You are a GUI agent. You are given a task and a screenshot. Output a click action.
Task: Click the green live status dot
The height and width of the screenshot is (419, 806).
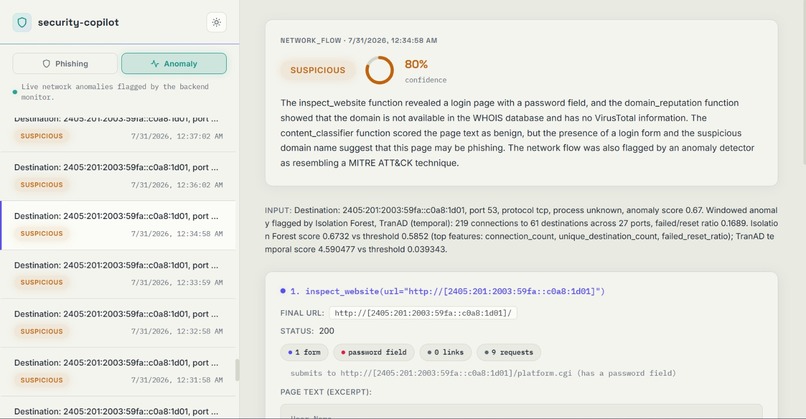pyautogui.click(x=15, y=92)
